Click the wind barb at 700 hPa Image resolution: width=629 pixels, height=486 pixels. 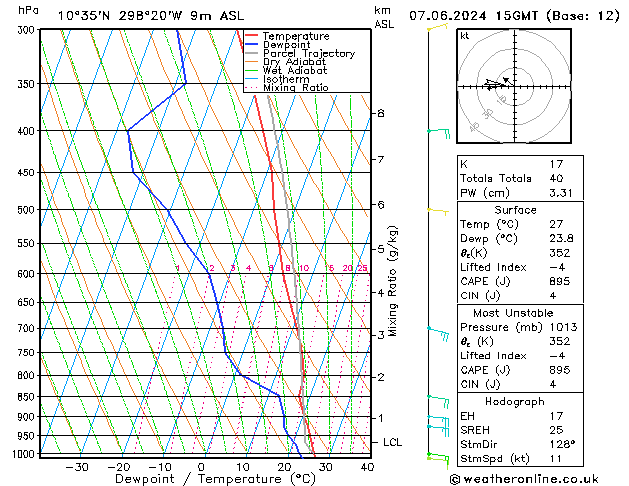tap(438, 334)
